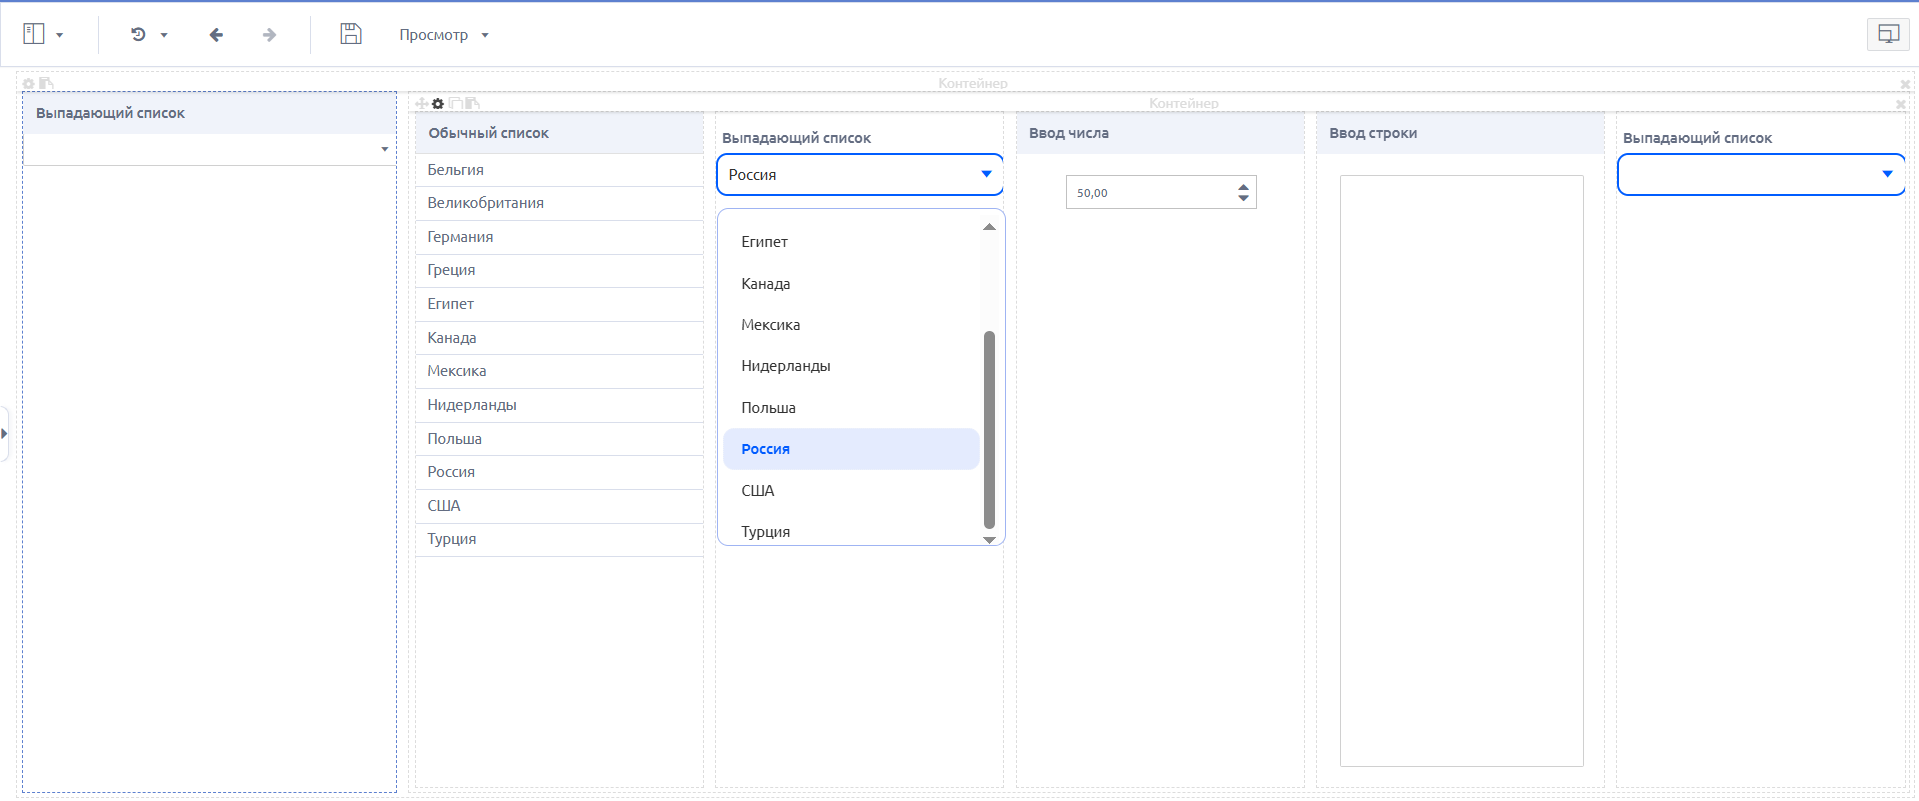Choose Нидерланды in open dropdown
This screenshot has width=1919, height=801.
(x=851, y=366)
